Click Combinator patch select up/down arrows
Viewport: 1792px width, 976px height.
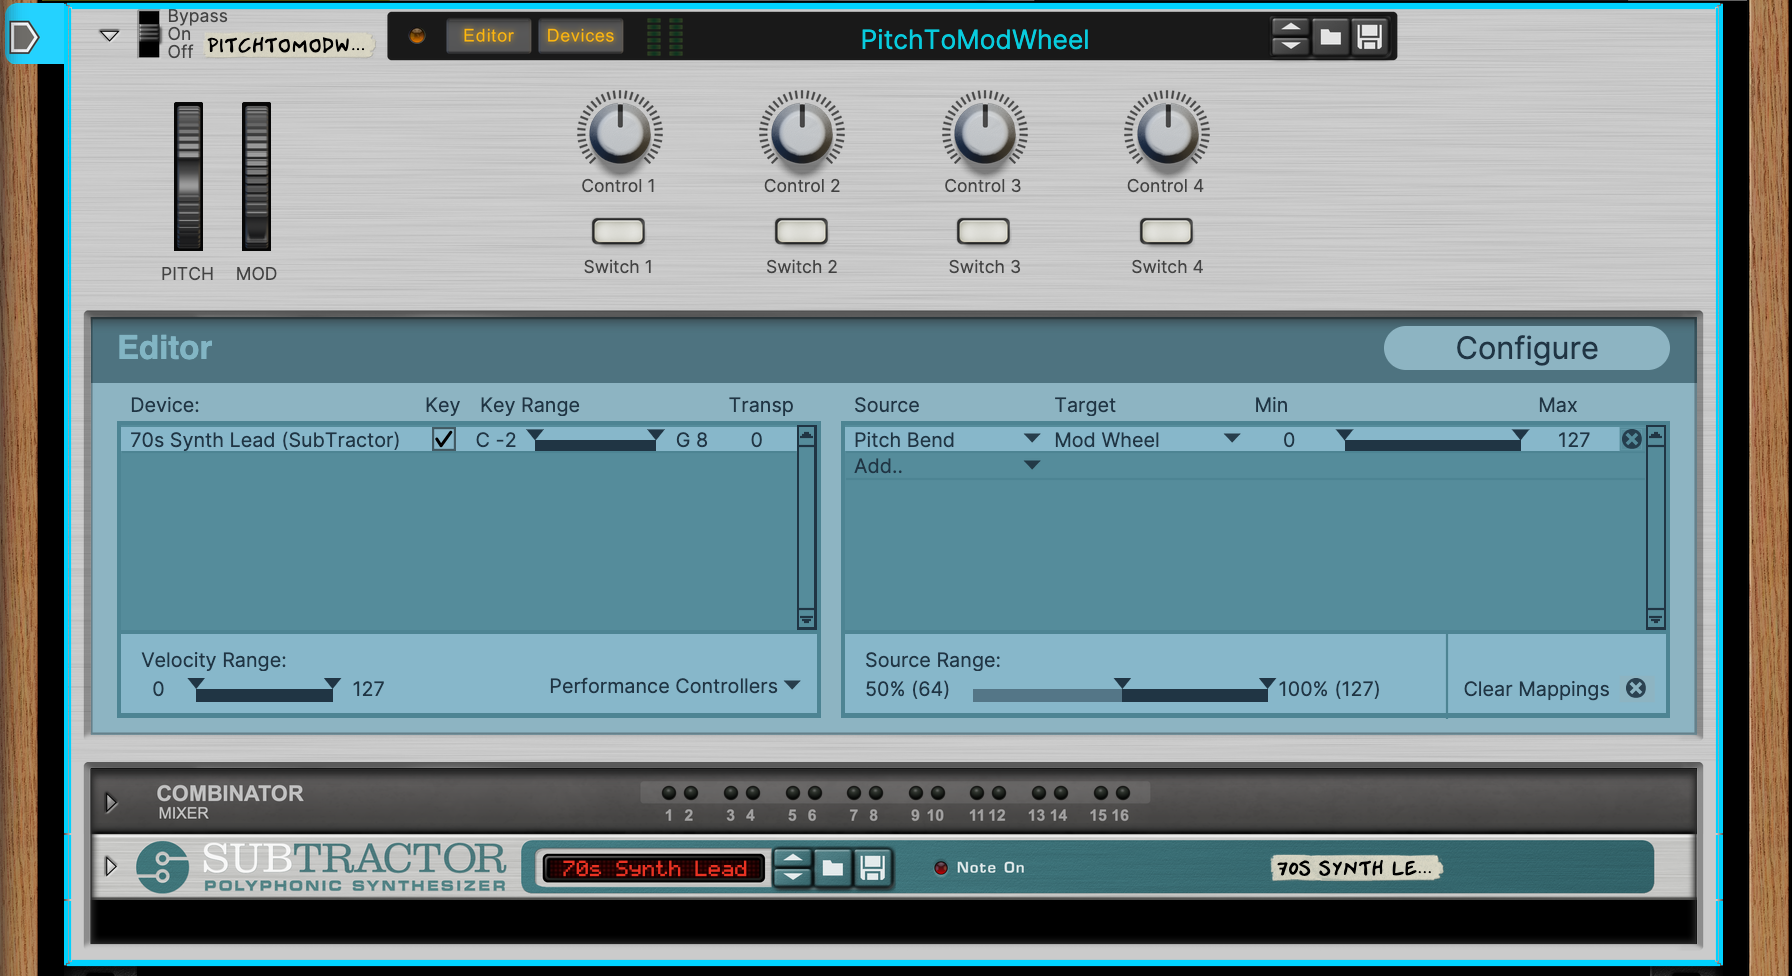[1290, 38]
